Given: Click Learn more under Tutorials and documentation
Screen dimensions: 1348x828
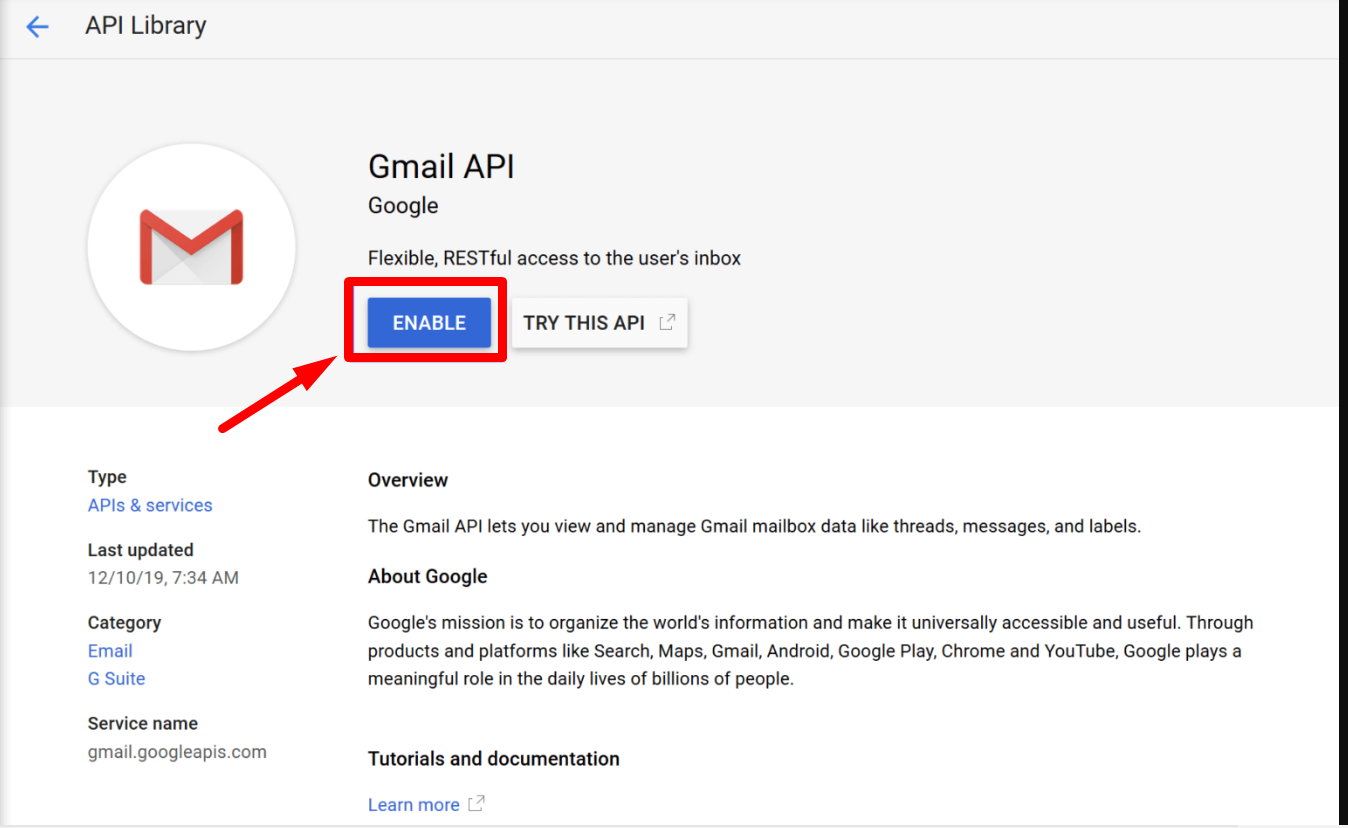Looking at the screenshot, I should [414, 803].
